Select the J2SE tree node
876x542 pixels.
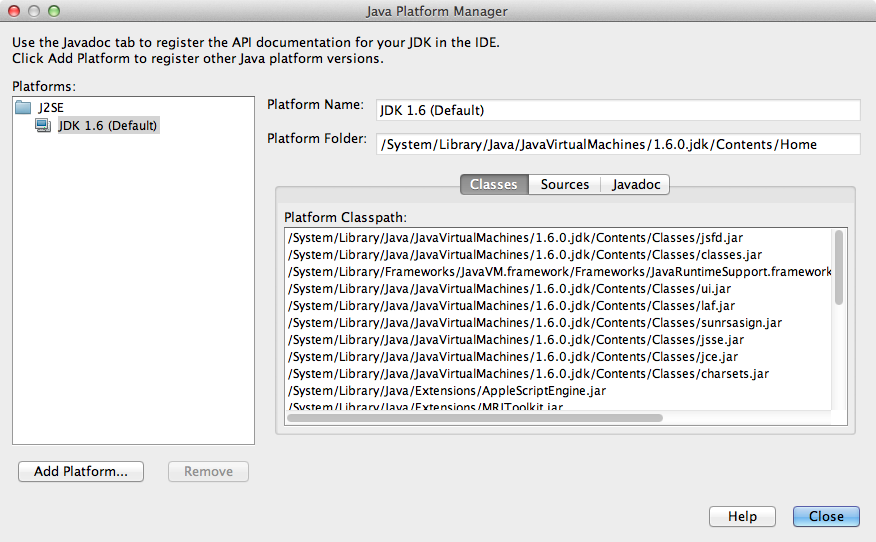[x=51, y=107]
